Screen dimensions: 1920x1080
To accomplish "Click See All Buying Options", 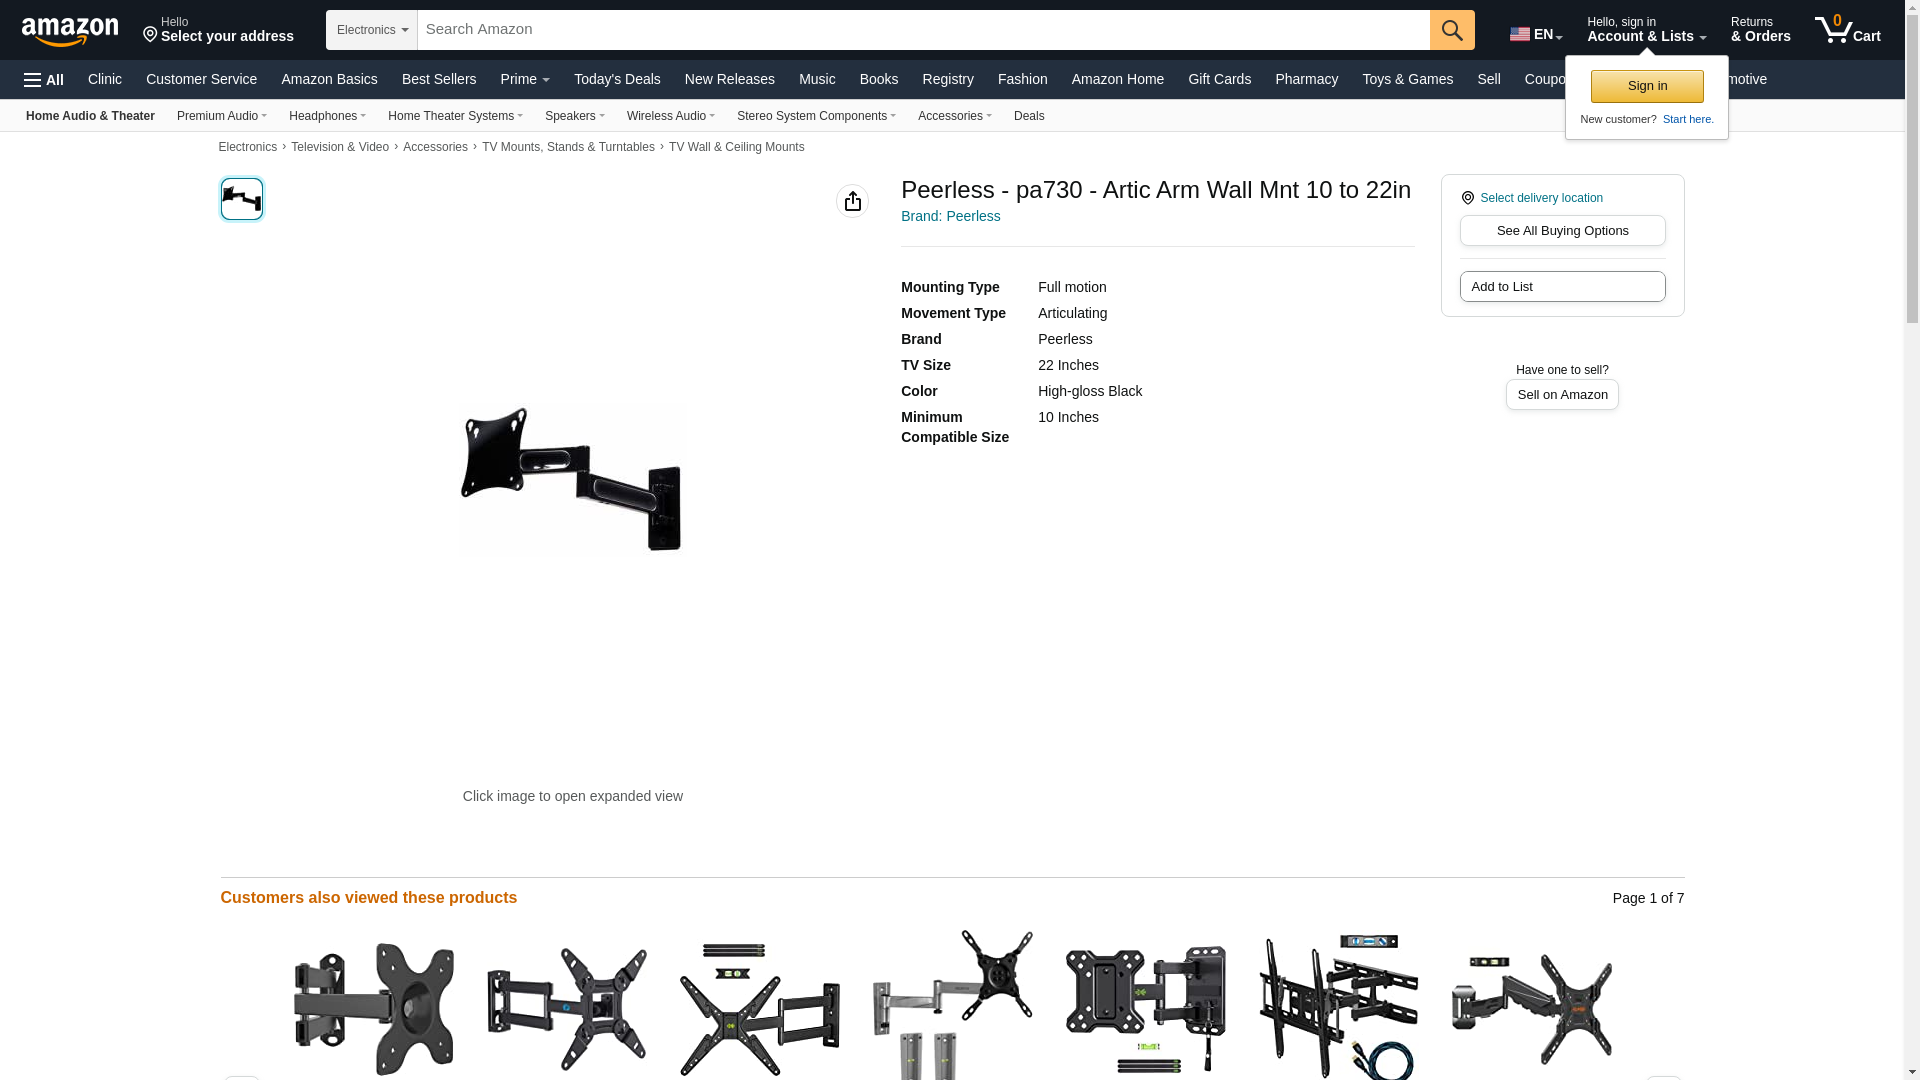I will 1562,231.
